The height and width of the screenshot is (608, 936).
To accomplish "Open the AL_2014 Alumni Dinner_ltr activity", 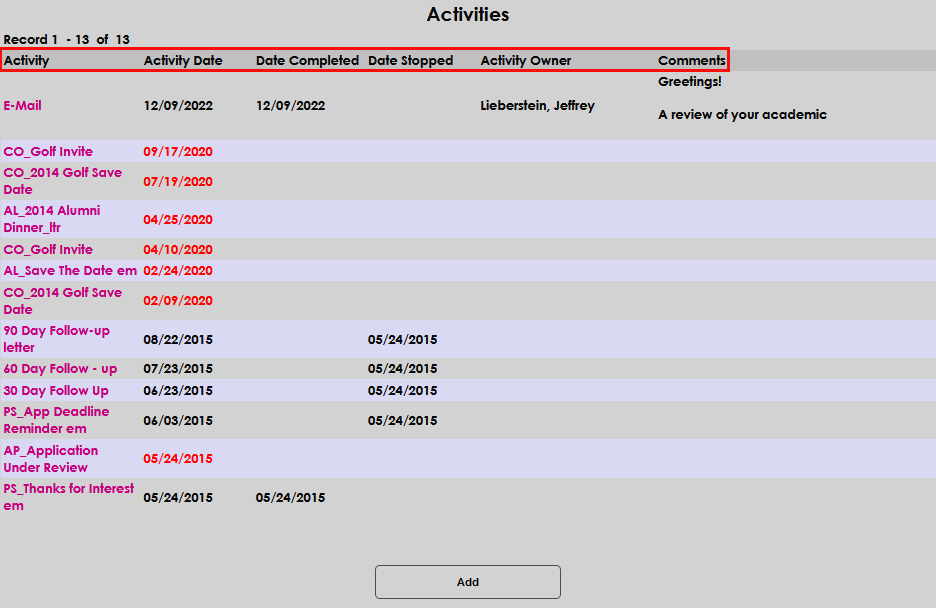I will (51, 219).
